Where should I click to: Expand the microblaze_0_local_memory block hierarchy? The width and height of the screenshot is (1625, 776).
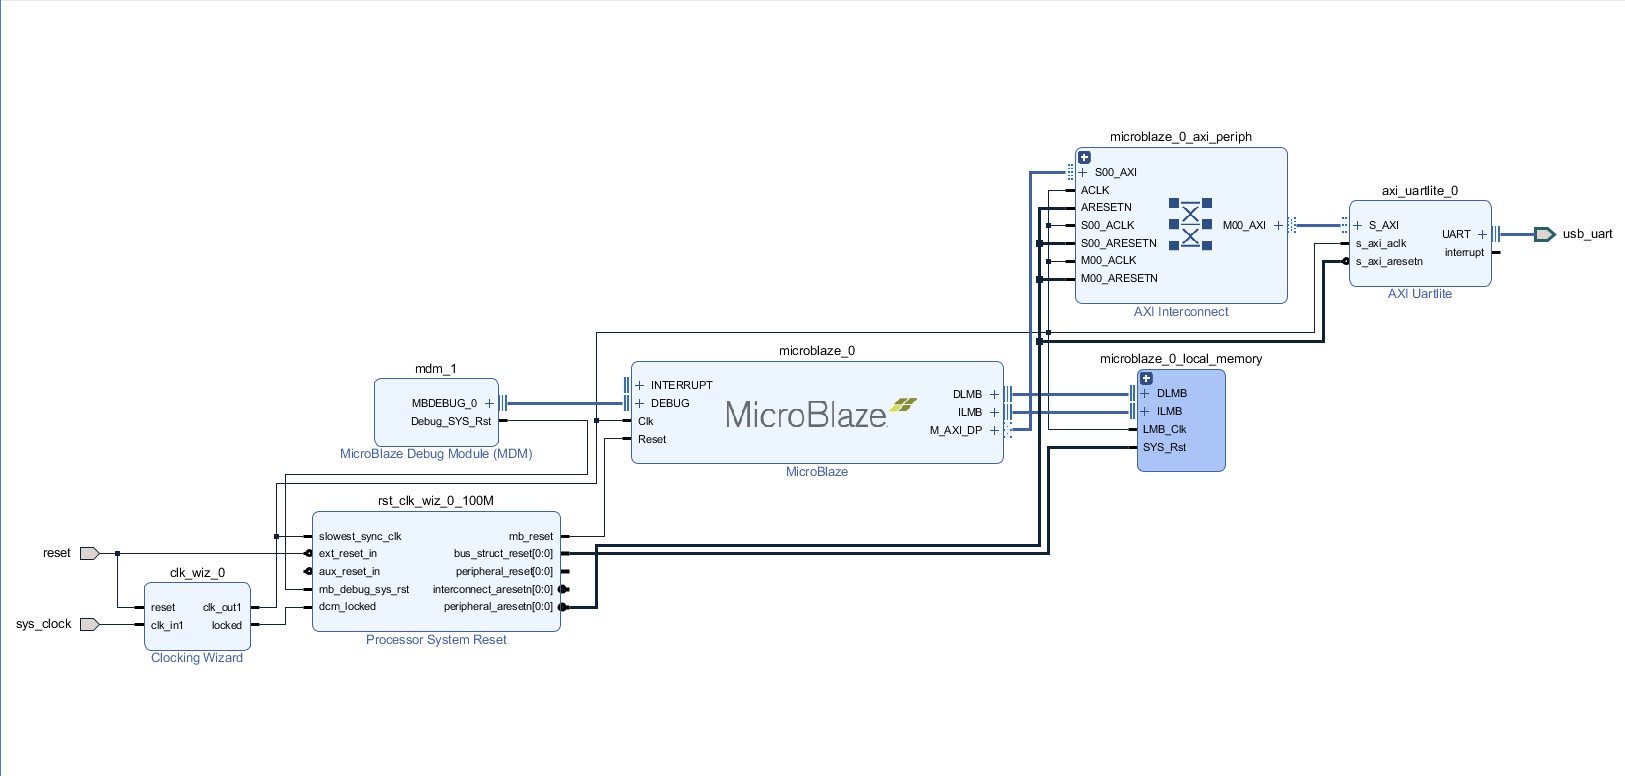(x=1146, y=379)
